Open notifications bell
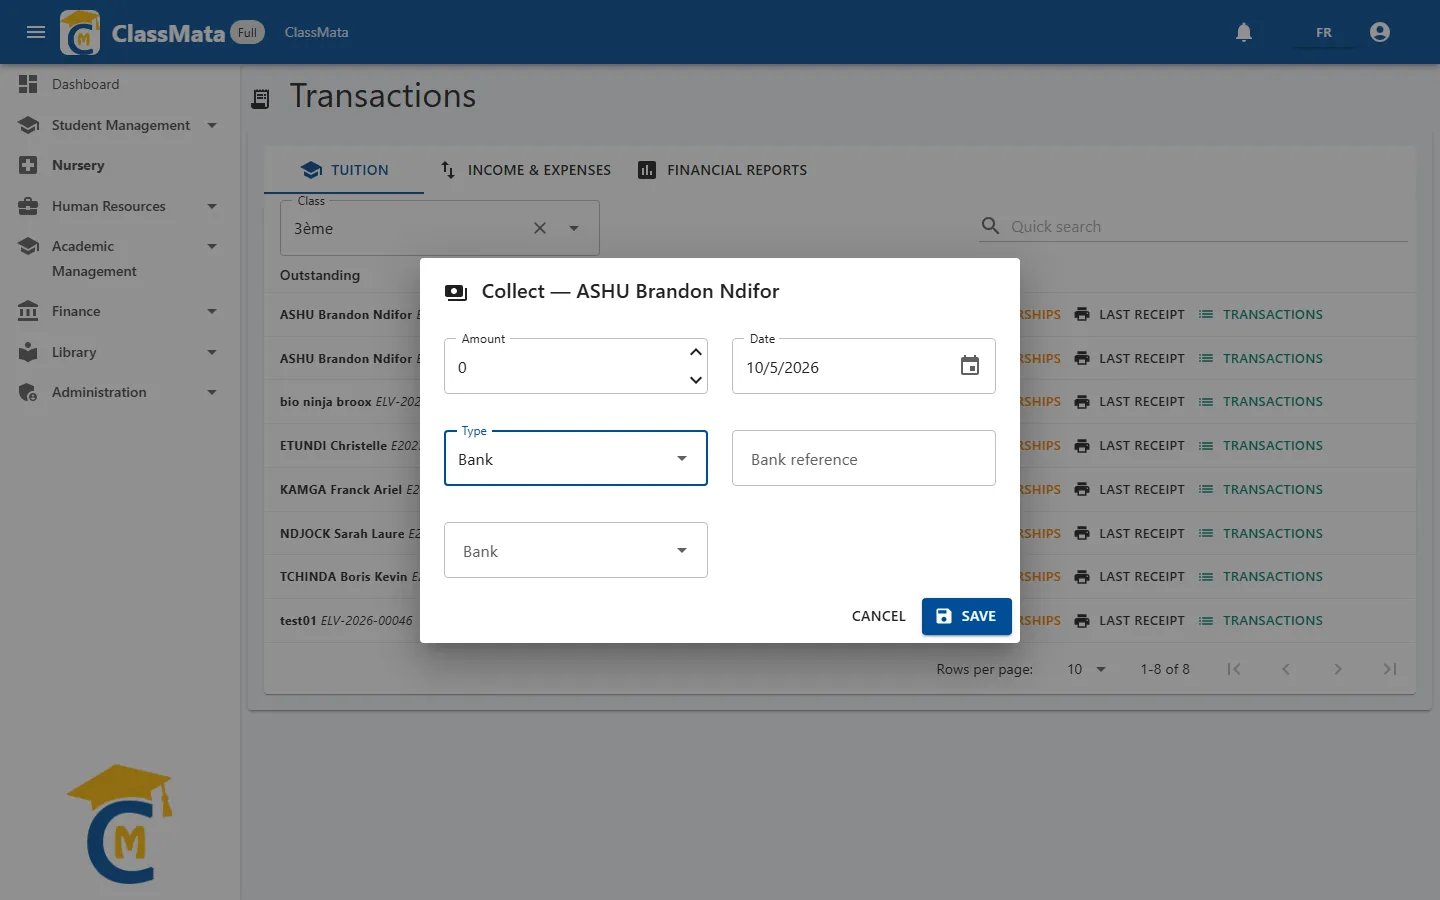1440x900 pixels. 1244,32
